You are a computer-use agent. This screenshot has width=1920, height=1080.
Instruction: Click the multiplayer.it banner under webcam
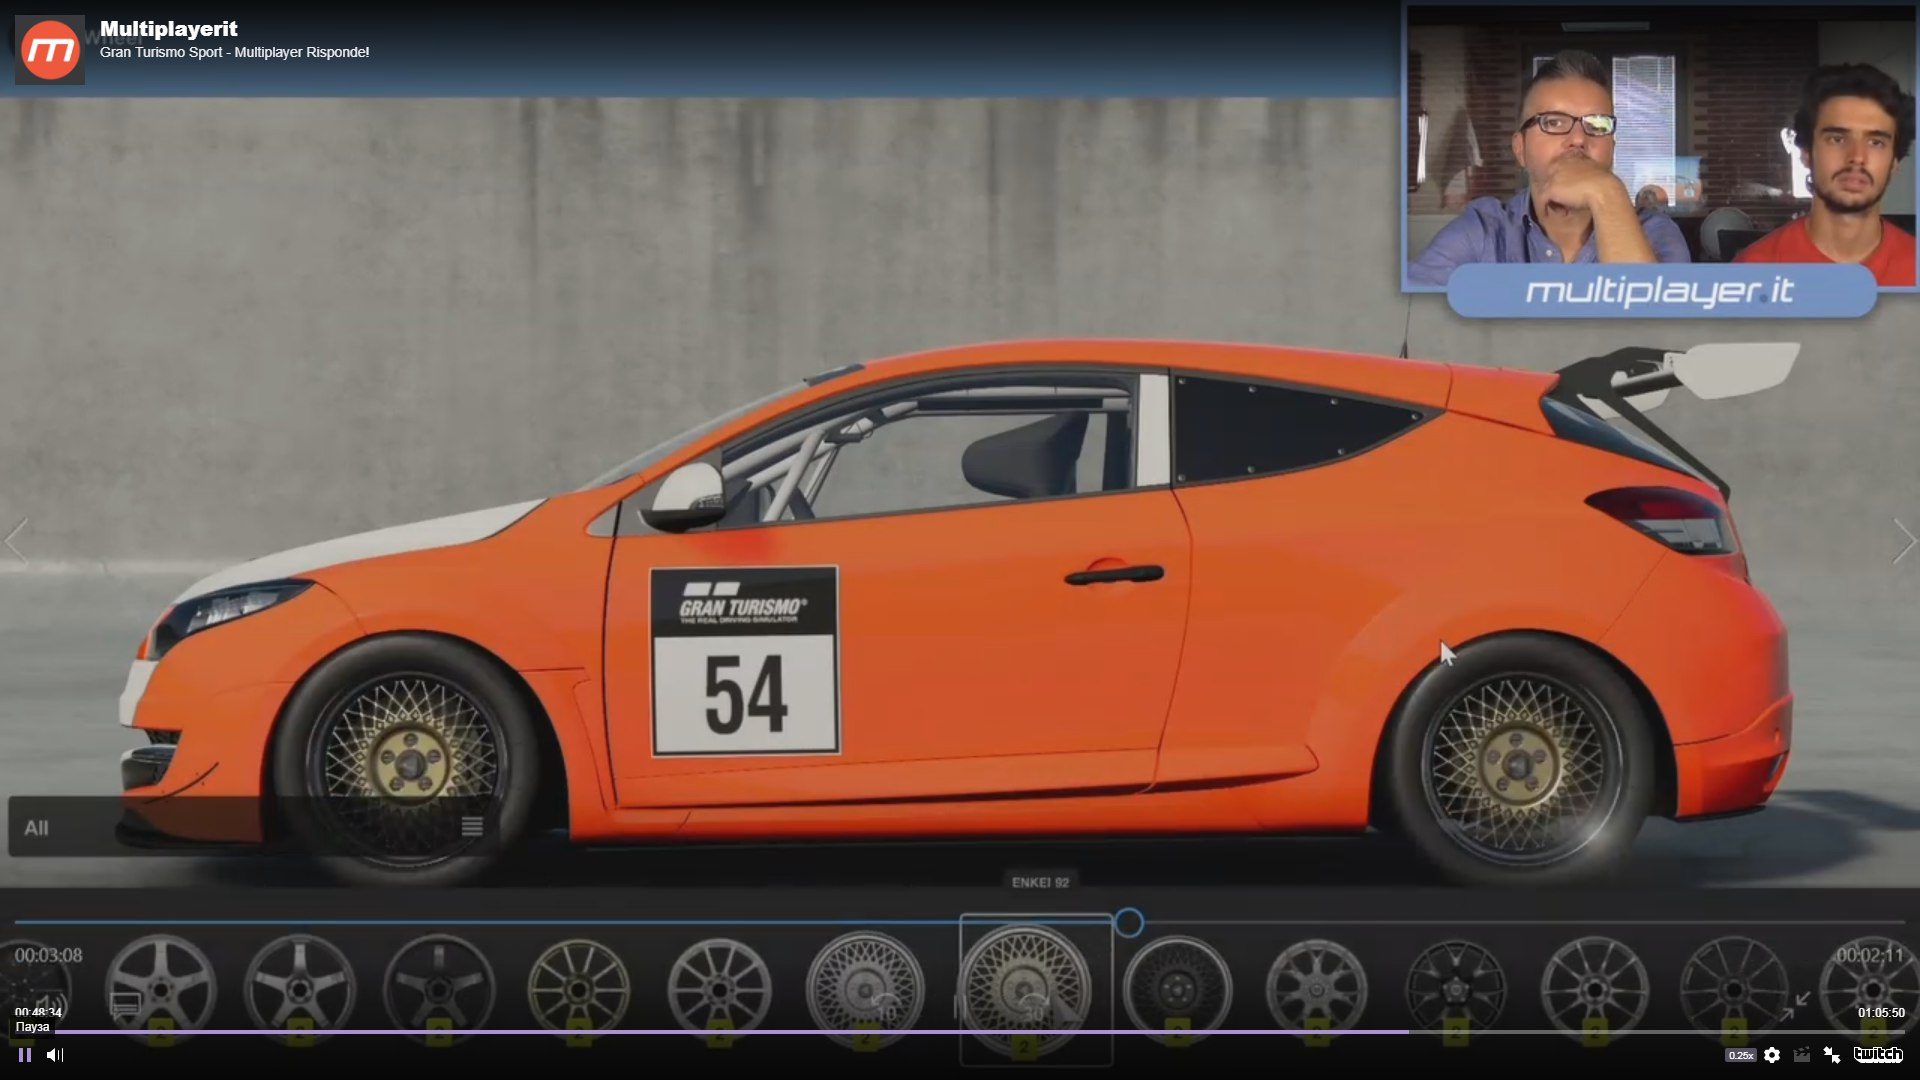click(1661, 291)
